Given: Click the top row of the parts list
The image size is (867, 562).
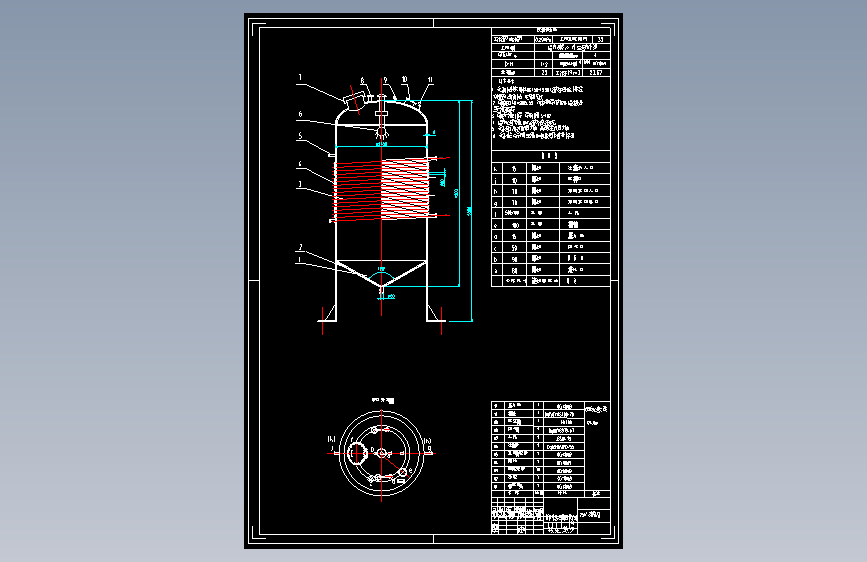Looking at the screenshot, I should point(537,405).
